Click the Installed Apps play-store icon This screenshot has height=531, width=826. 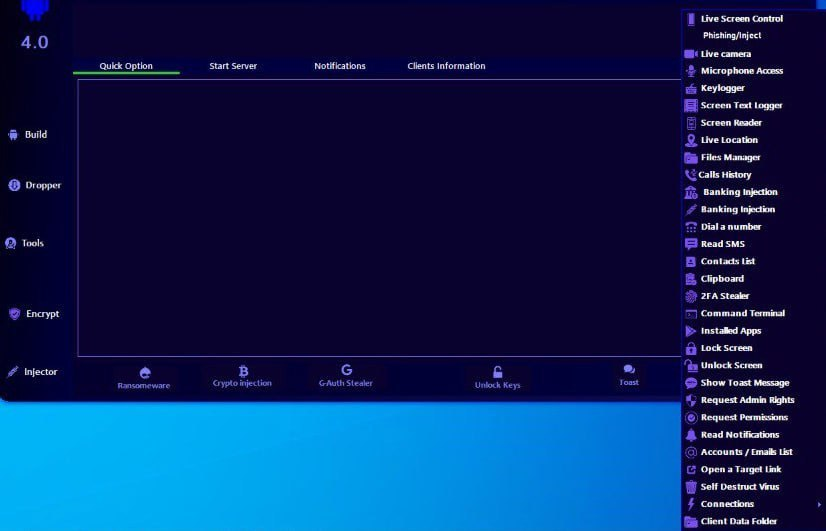tap(691, 331)
